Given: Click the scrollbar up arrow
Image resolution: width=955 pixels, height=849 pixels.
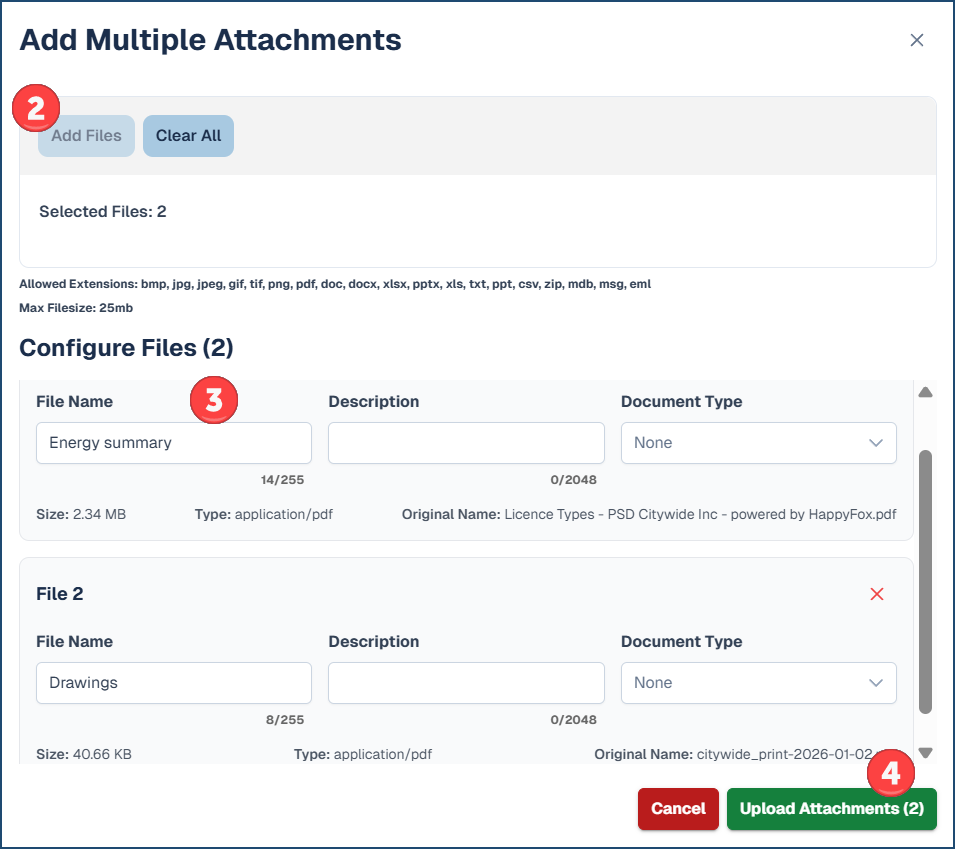Looking at the screenshot, I should pyautogui.click(x=925, y=392).
